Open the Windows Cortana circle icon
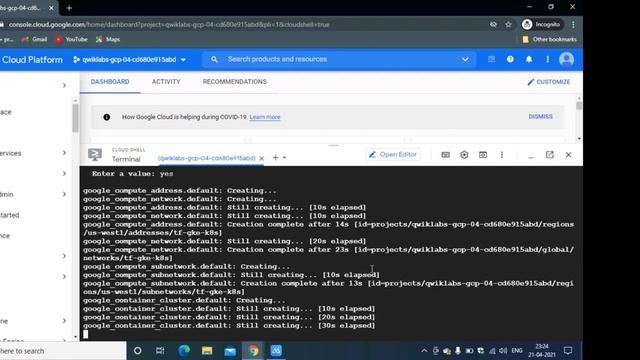 point(138,351)
